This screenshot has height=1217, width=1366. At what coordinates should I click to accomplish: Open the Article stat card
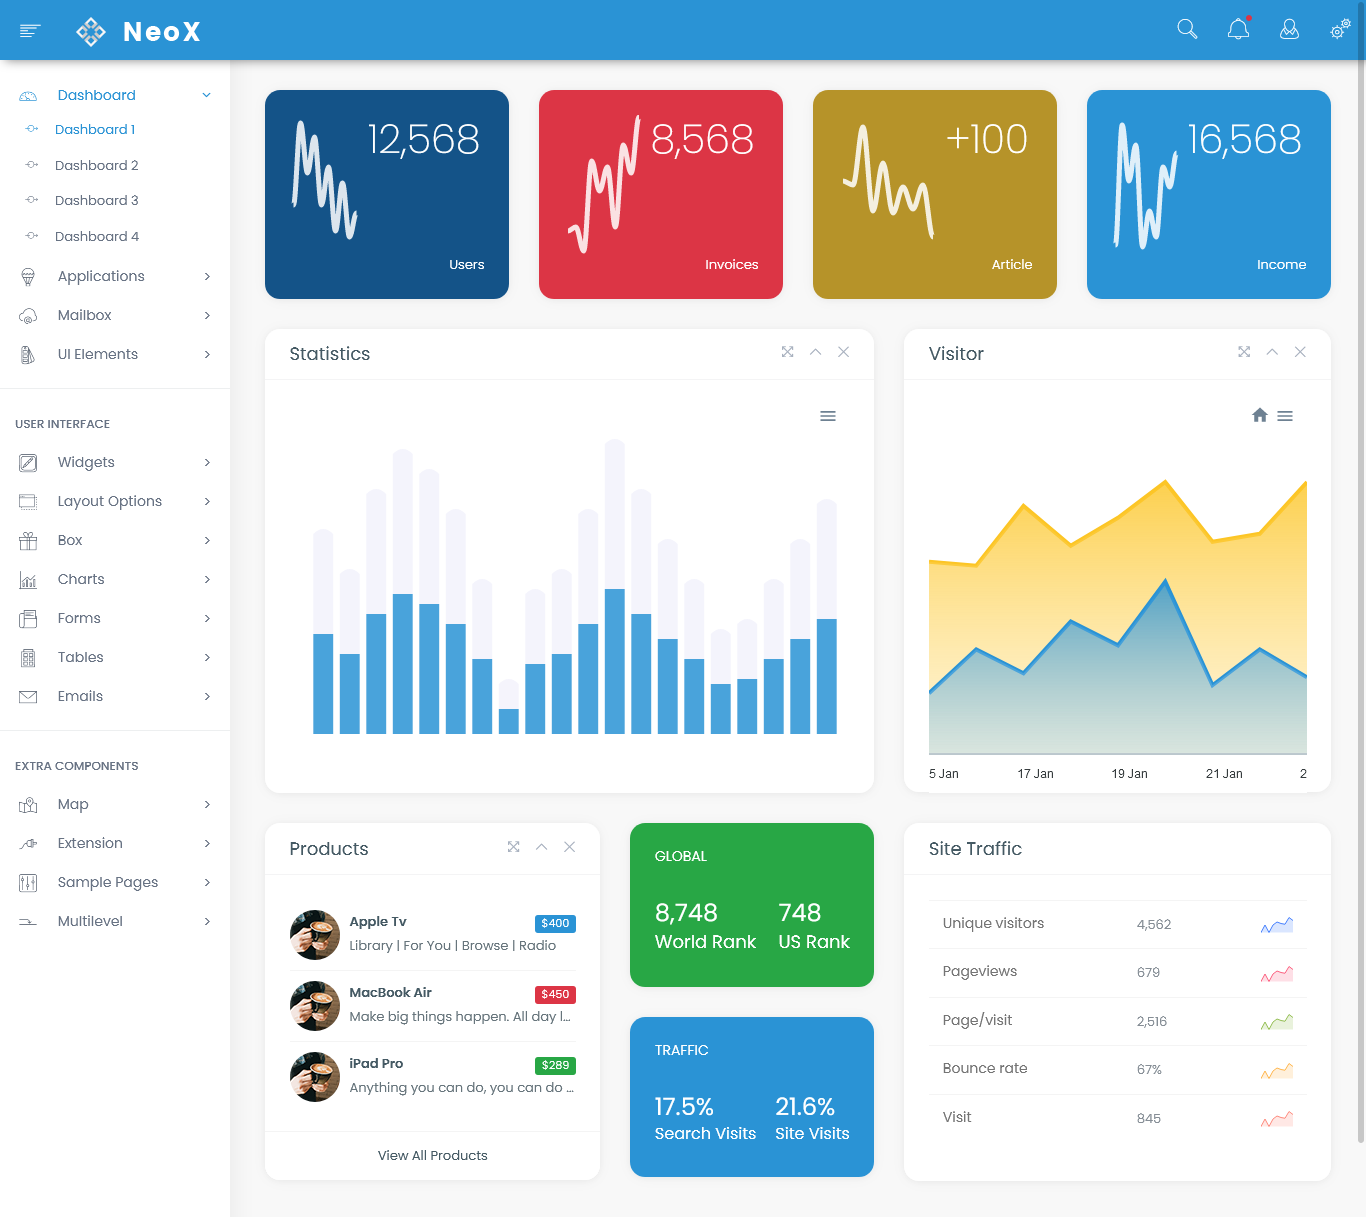pyautogui.click(x=935, y=195)
